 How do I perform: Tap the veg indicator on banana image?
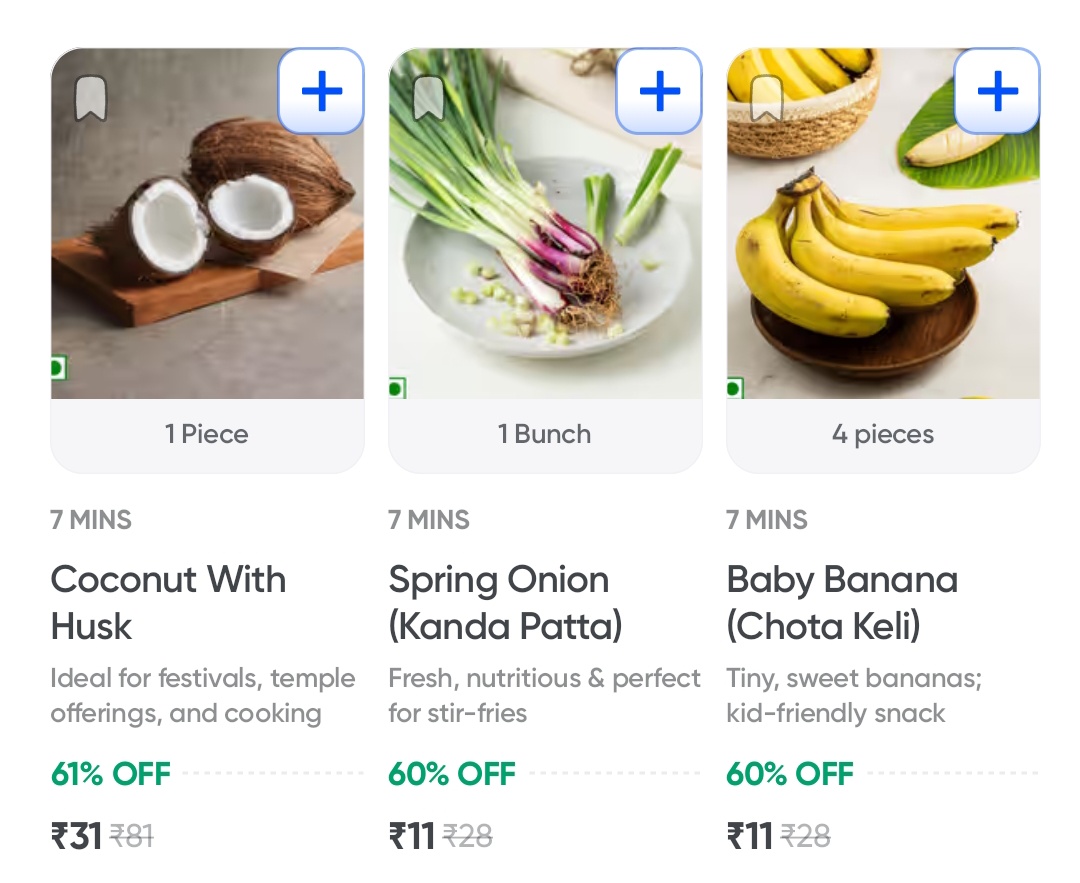[734, 387]
